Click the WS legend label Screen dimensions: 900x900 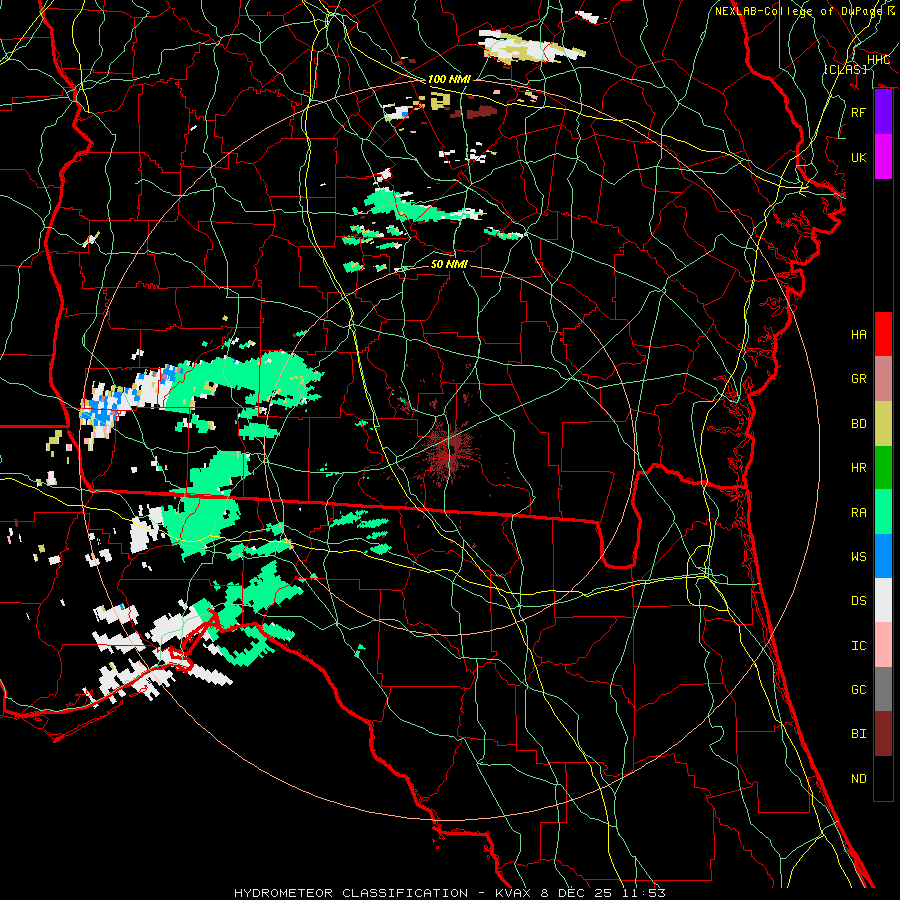(859, 557)
